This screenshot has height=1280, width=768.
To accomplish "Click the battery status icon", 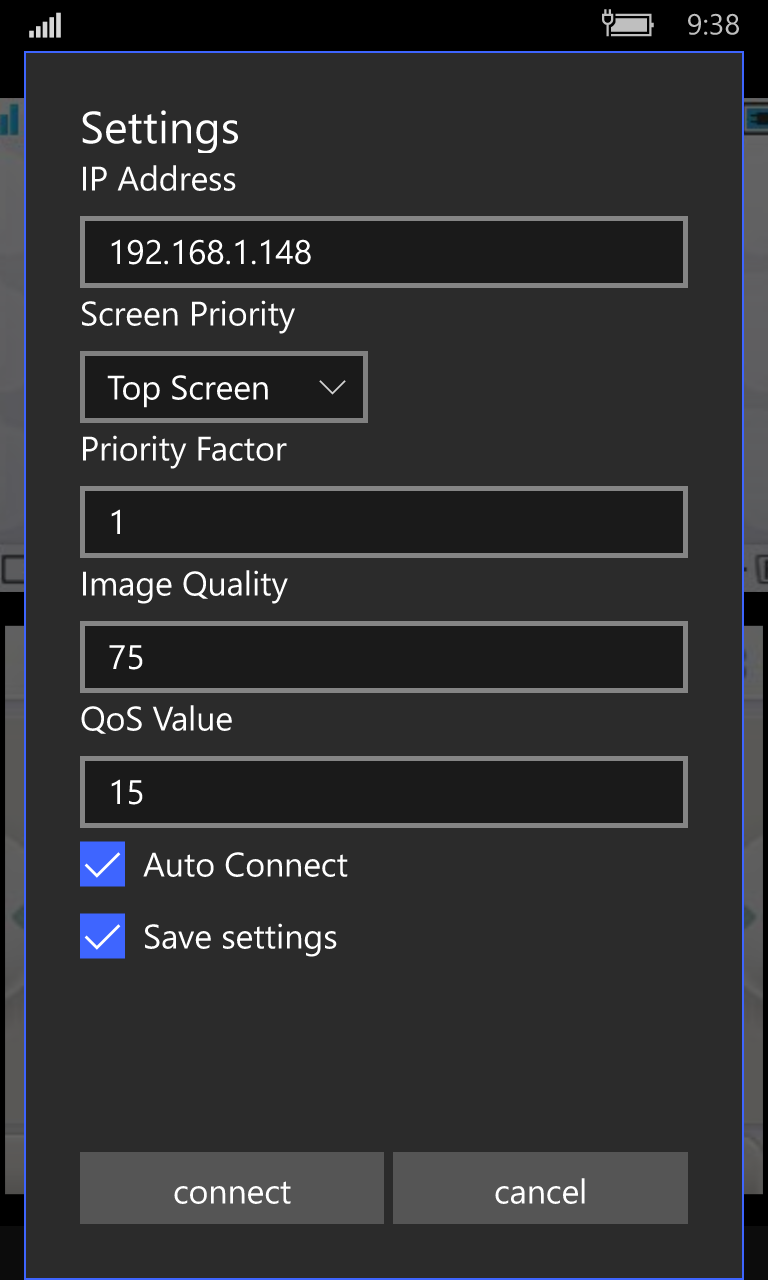I will pos(629,23).
